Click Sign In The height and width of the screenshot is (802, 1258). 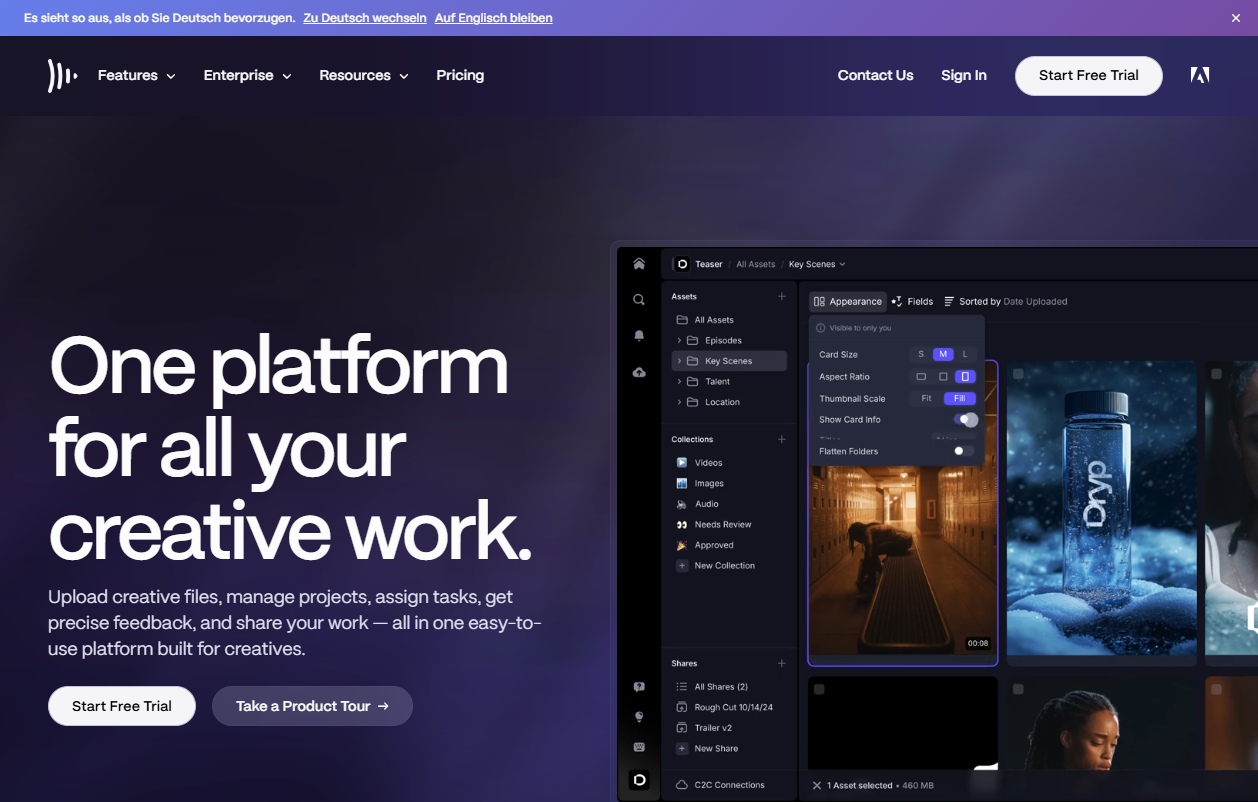click(x=964, y=75)
